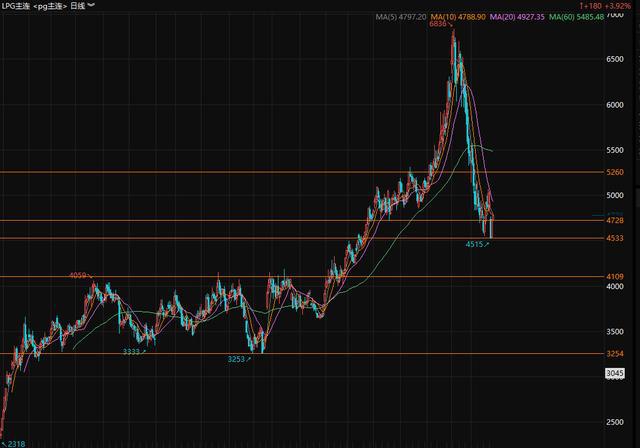
Task: Click the 3333 low price marker
Action: [x=132, y=352]
